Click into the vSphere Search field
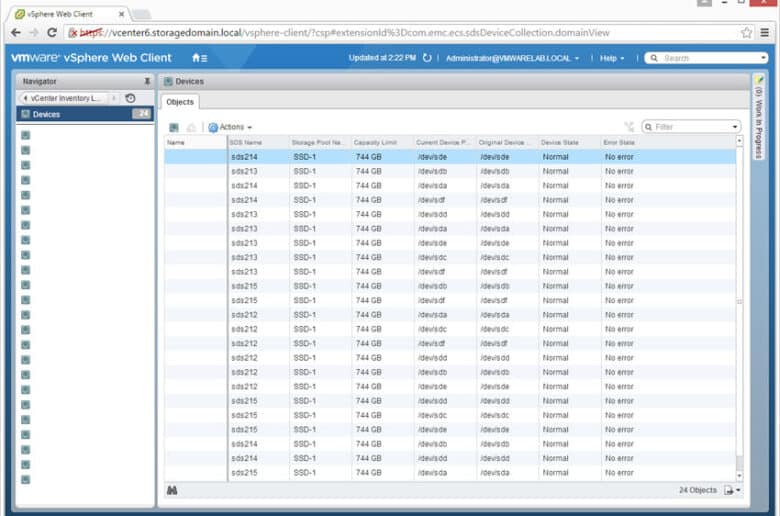 706,58
